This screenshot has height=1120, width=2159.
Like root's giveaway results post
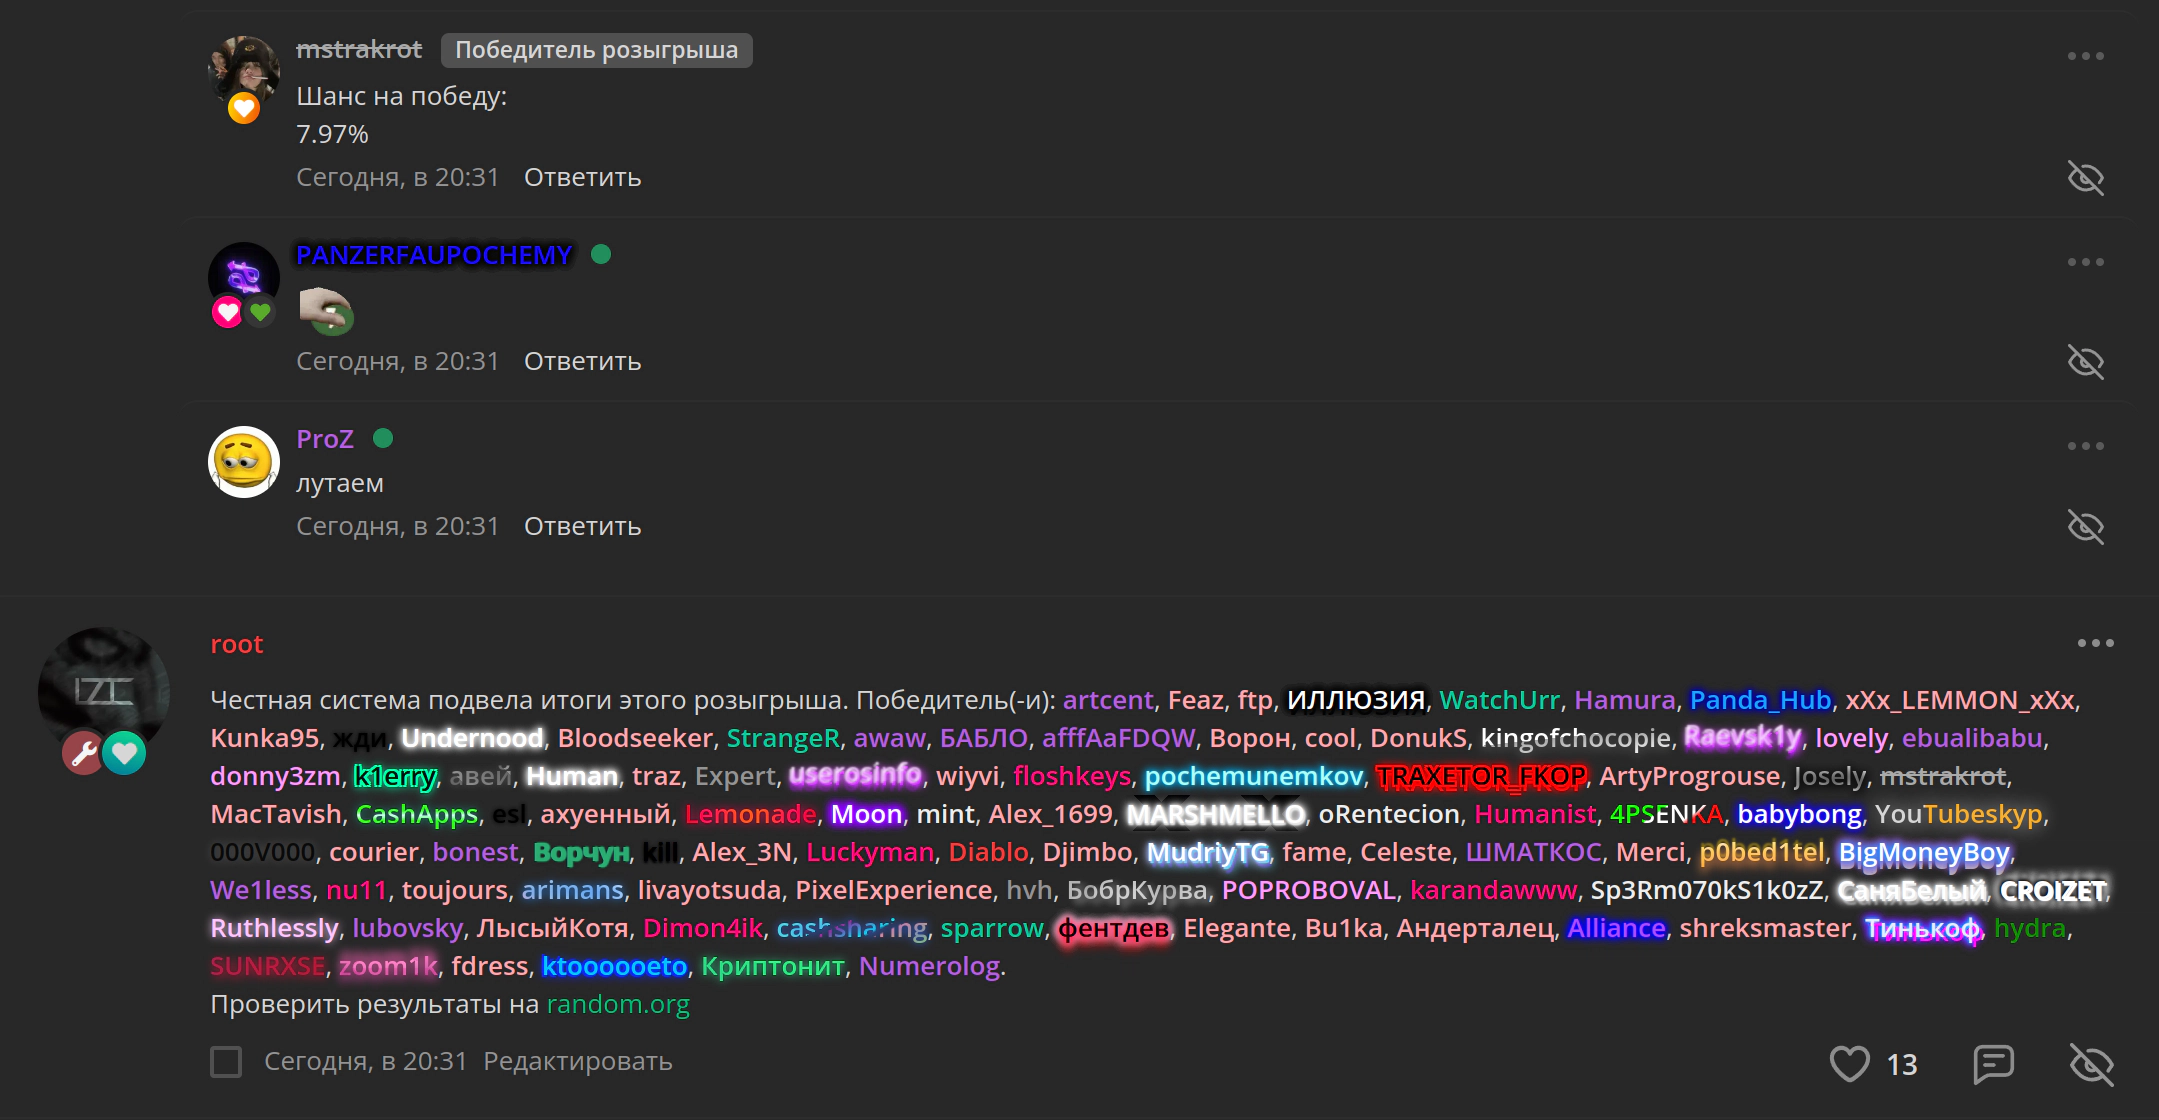pyautogui.click(x=1849, y=1063)
